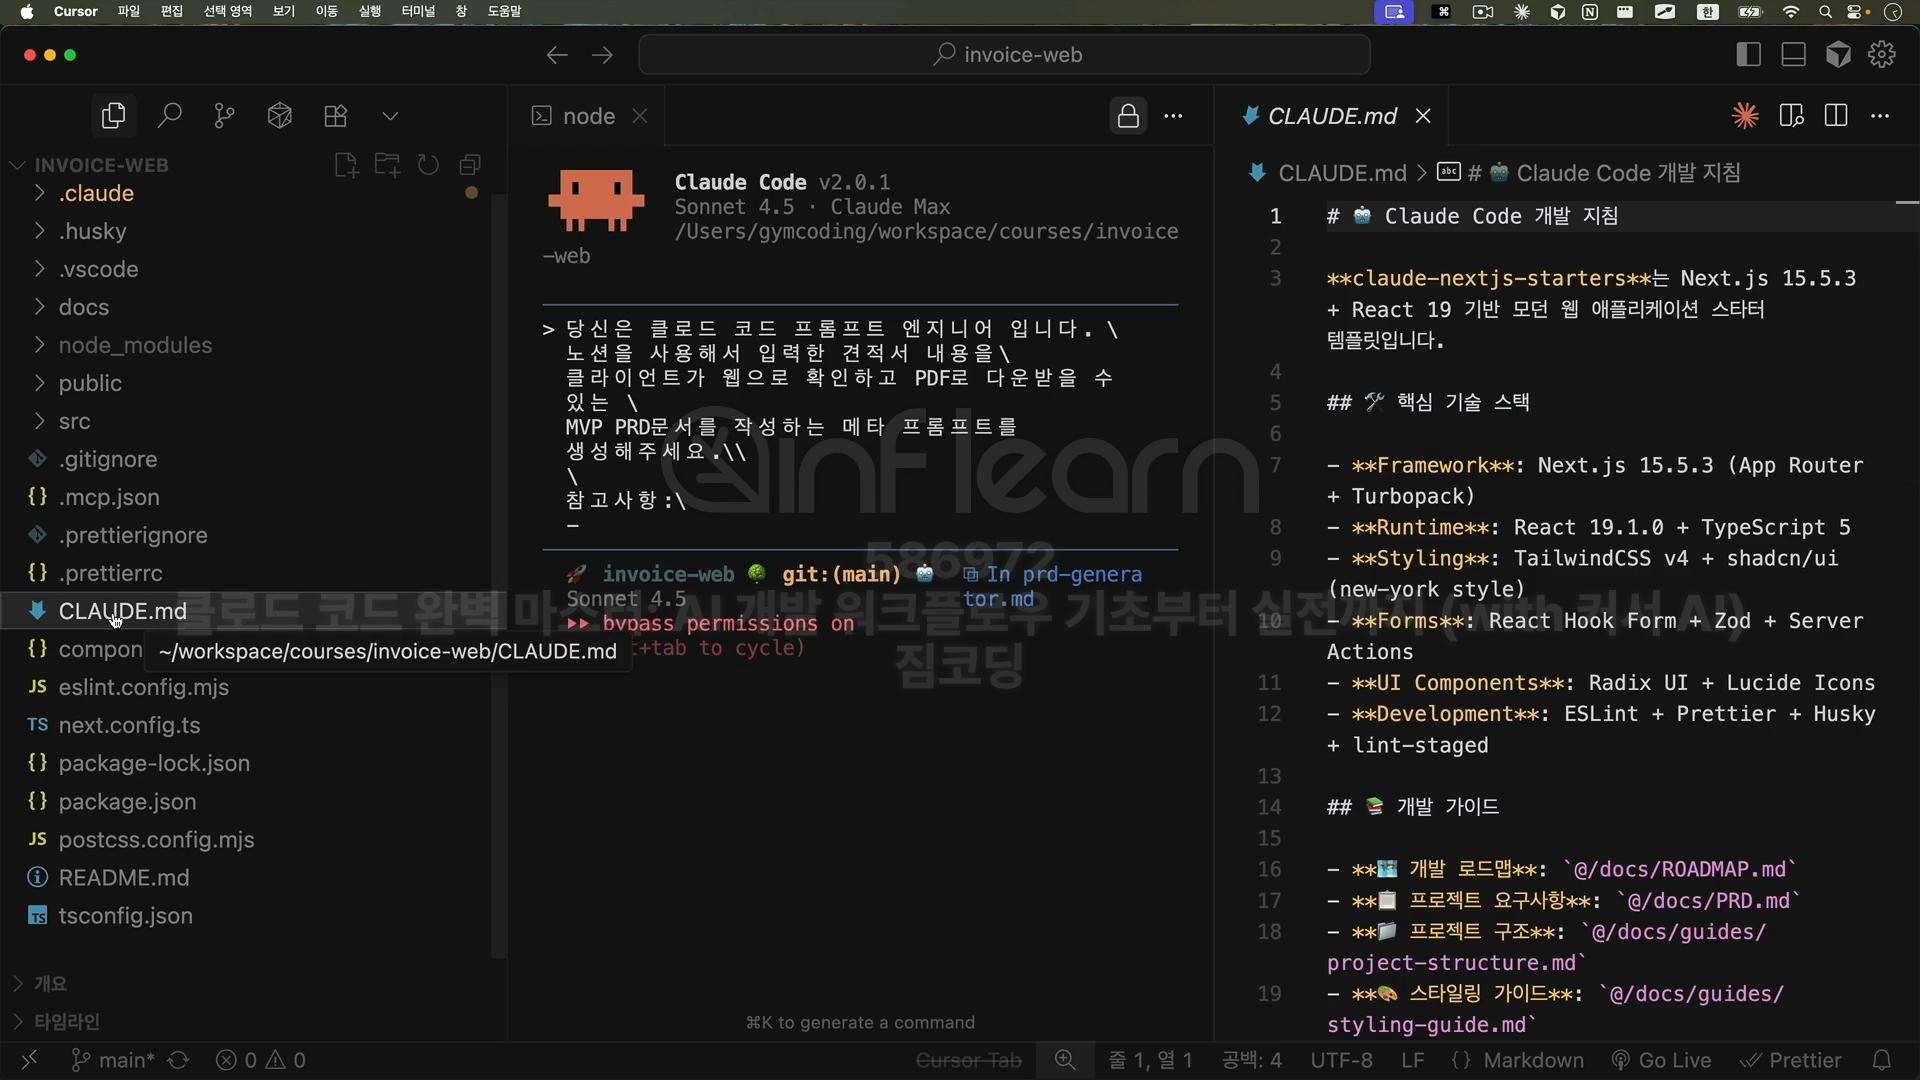
Task: Click the Claude Code starburst icon in editor toolbar
Action: [x=1745, y=116]
